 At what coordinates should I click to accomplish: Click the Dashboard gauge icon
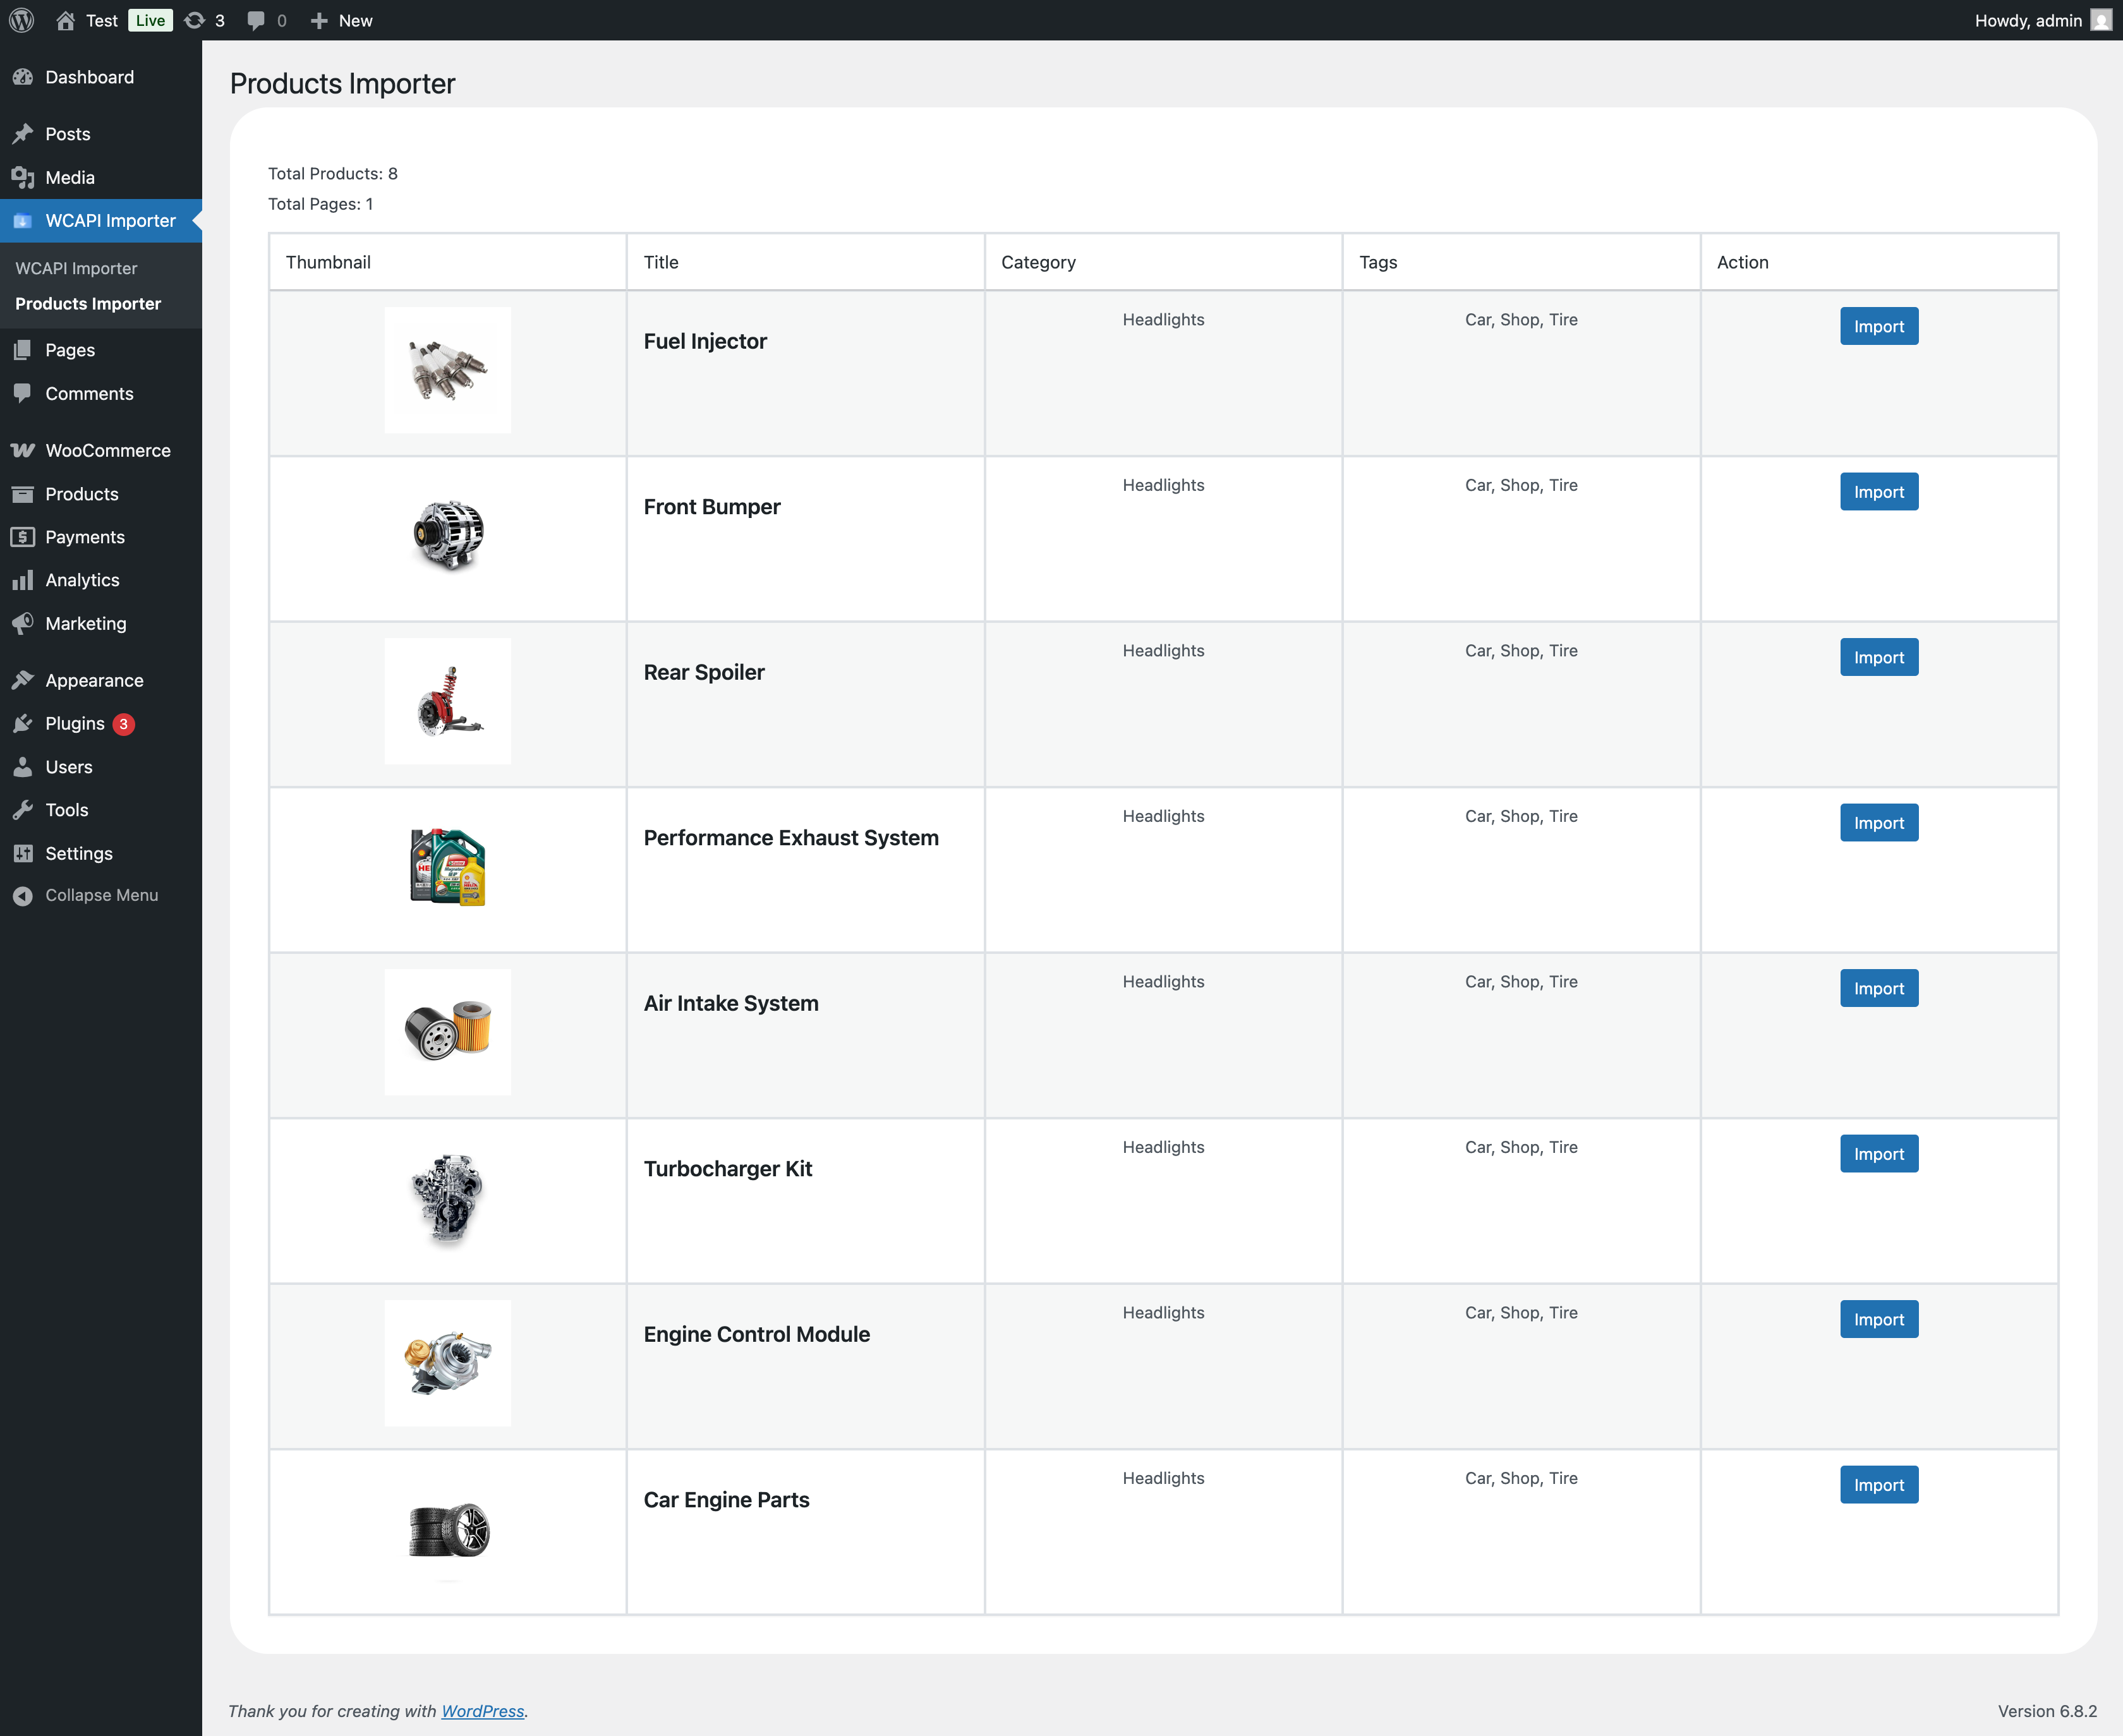coord(23,77)
